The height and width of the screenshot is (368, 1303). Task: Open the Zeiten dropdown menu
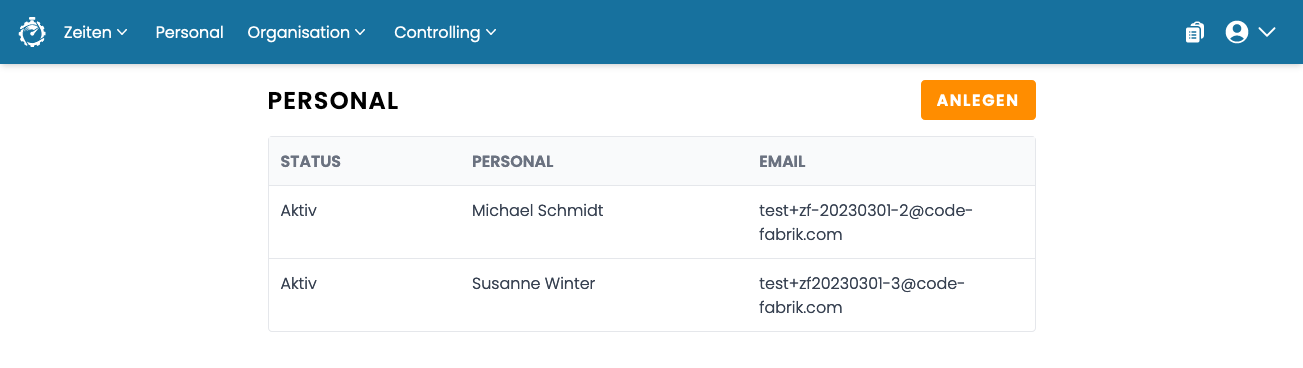point(95,32)
